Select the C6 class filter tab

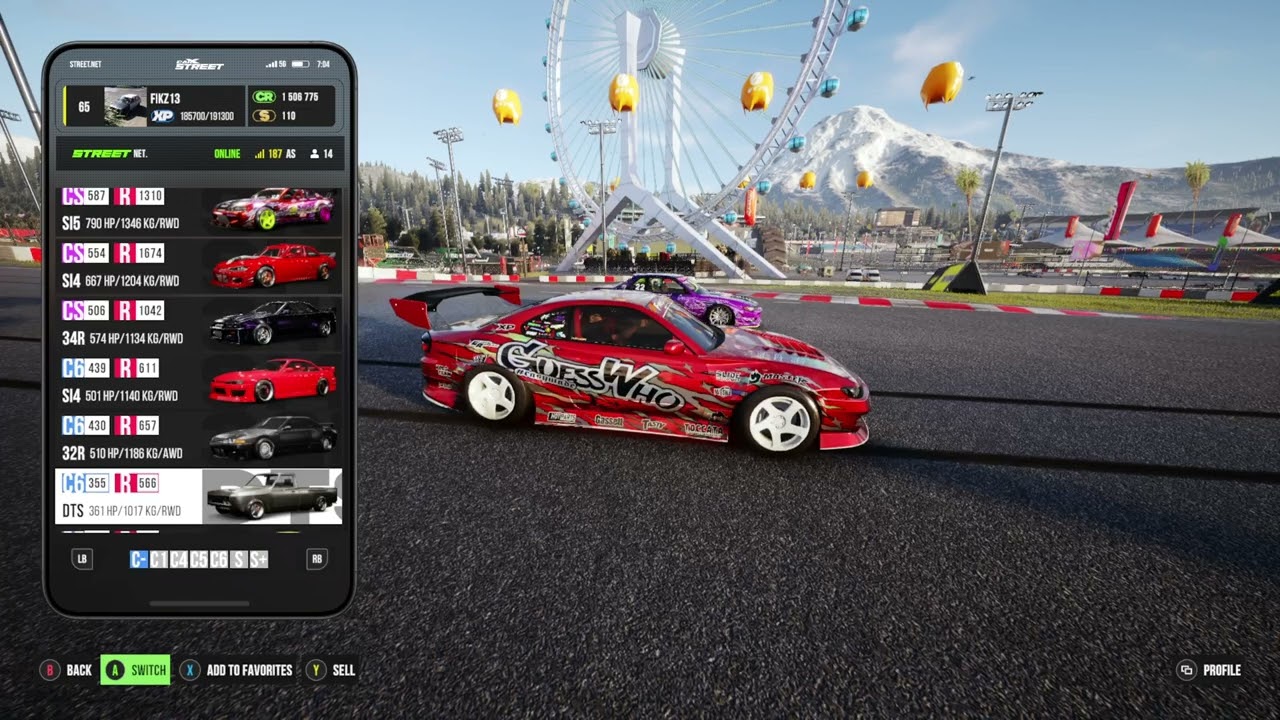pos(218,559)
